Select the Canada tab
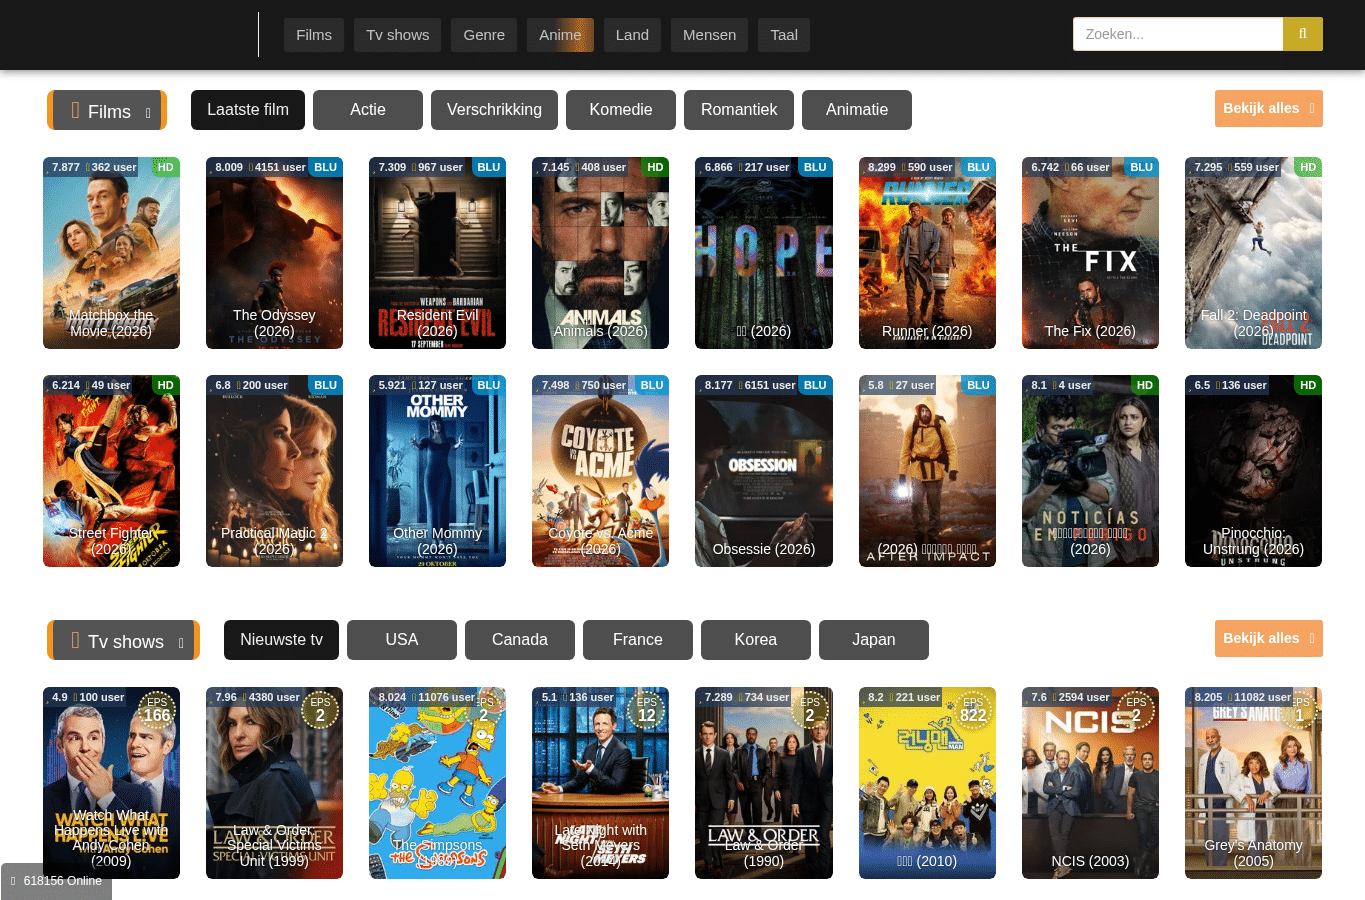 point(520,640)
